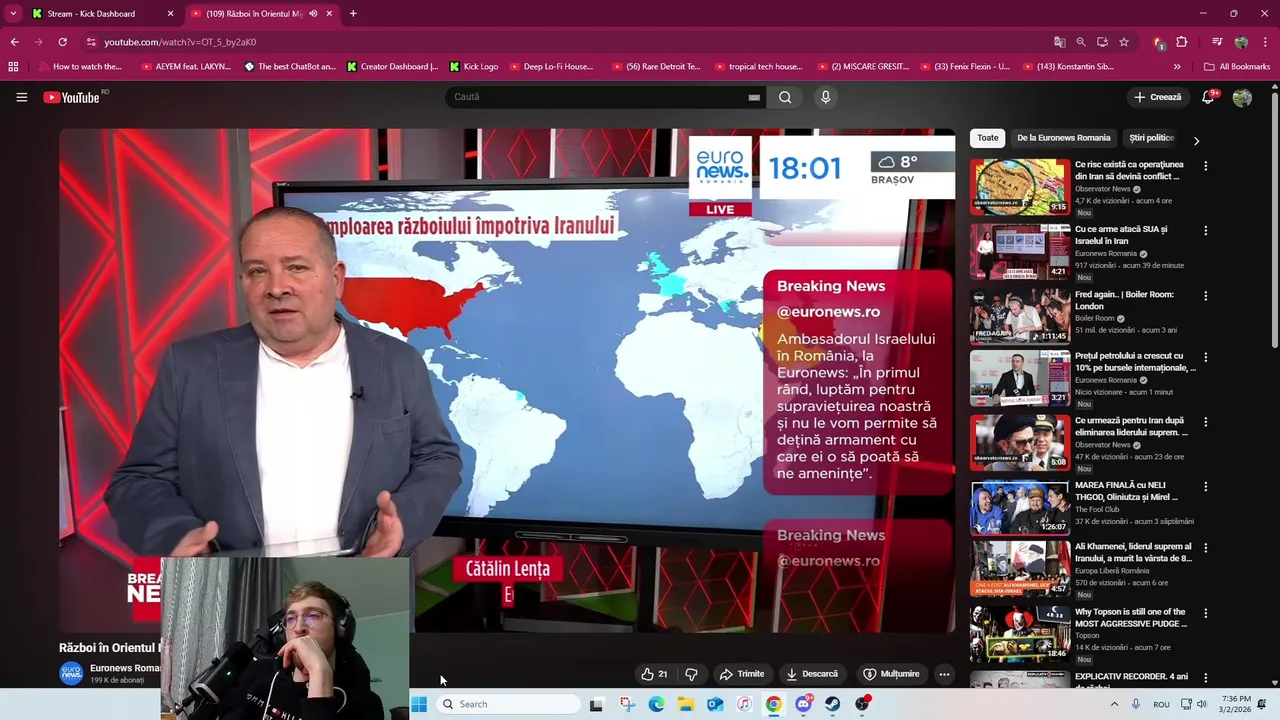The width and height of the screenshot is (1280, 720).
Task: Open the Prețul petrolului a crescut video thumbnail
Action: click(x=1019, y=378)
